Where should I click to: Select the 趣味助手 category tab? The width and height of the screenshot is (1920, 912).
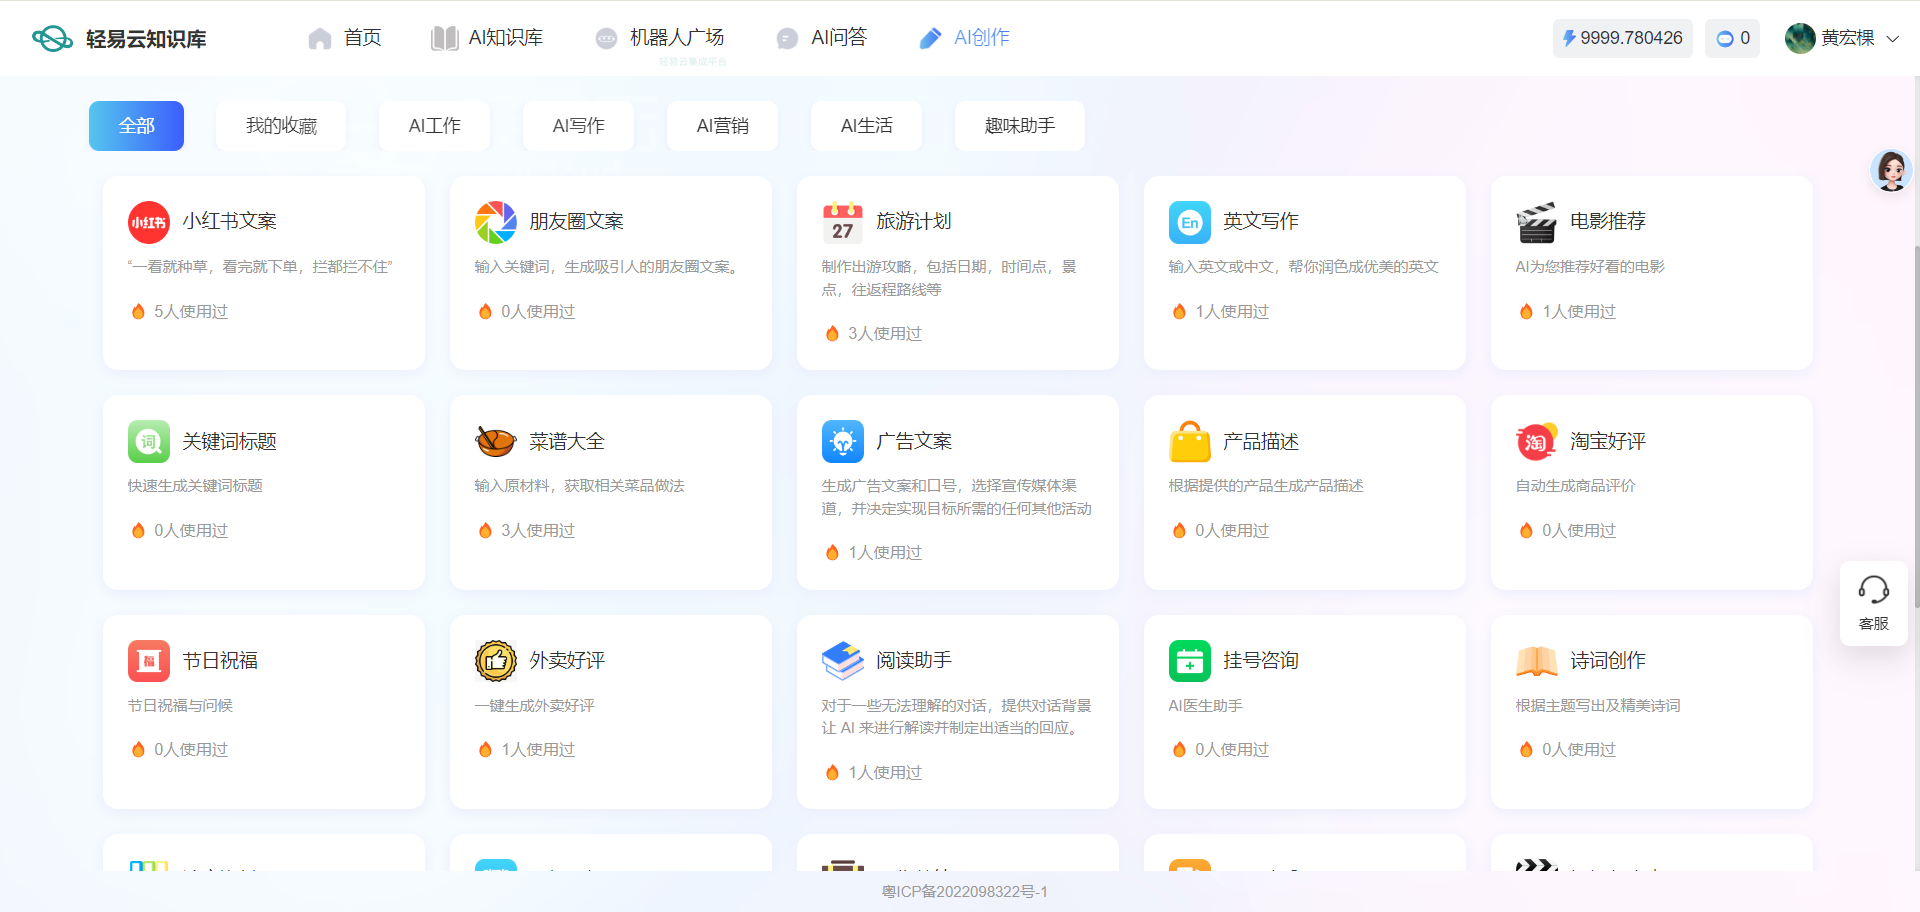click(1020, 126)
